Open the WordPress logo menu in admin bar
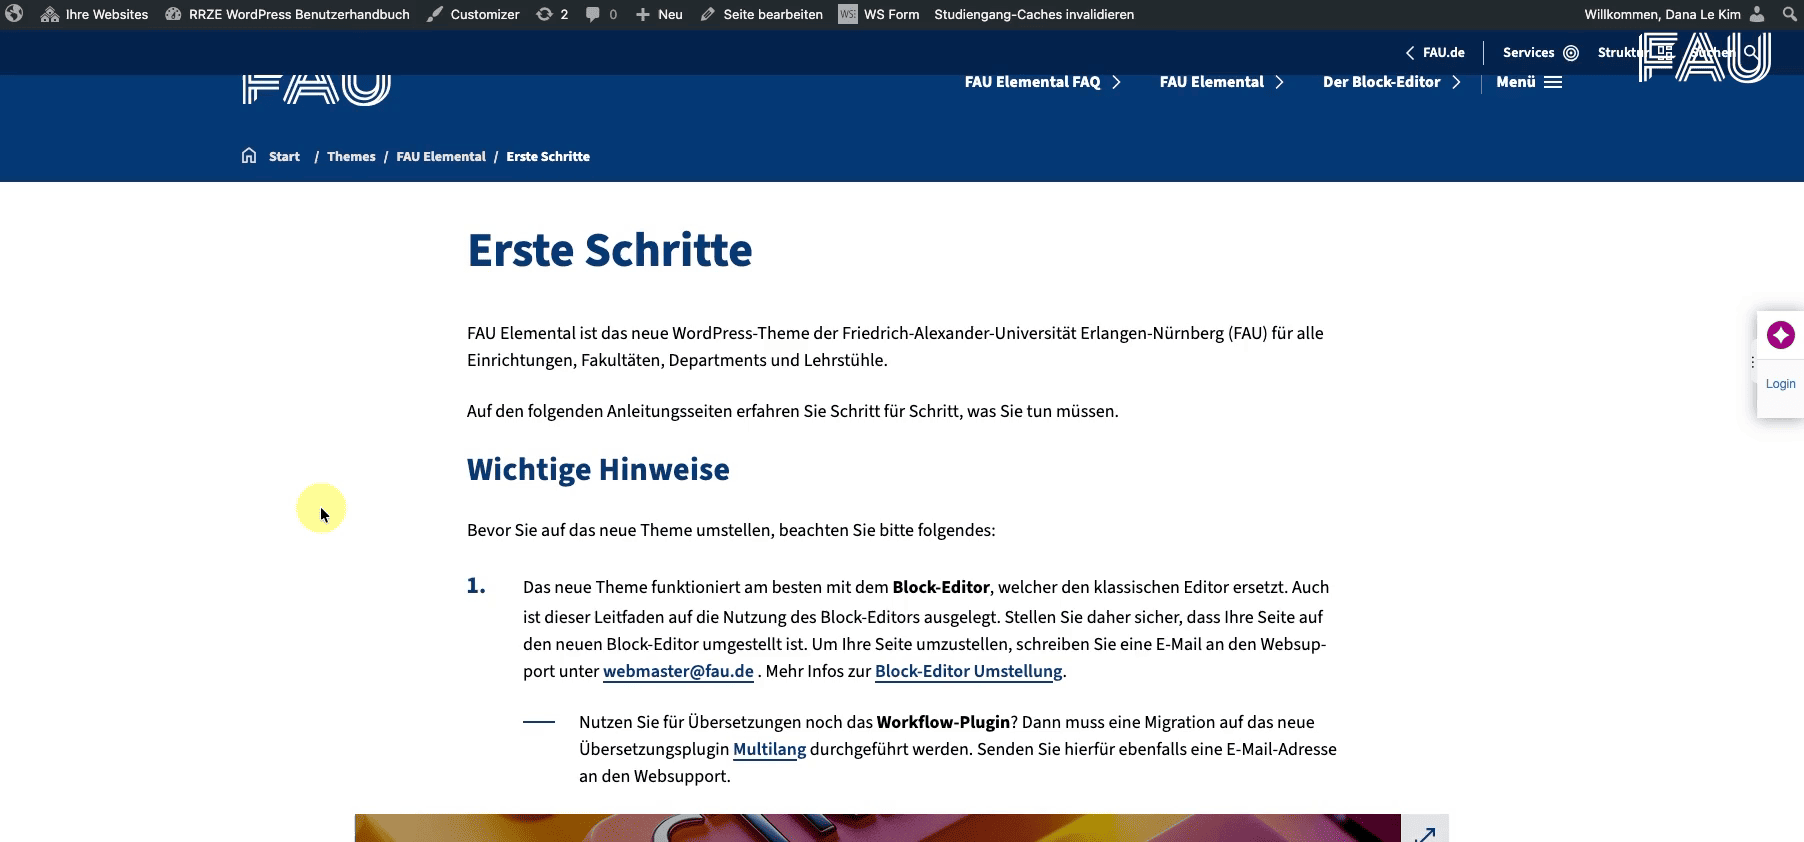 (14, 14)
